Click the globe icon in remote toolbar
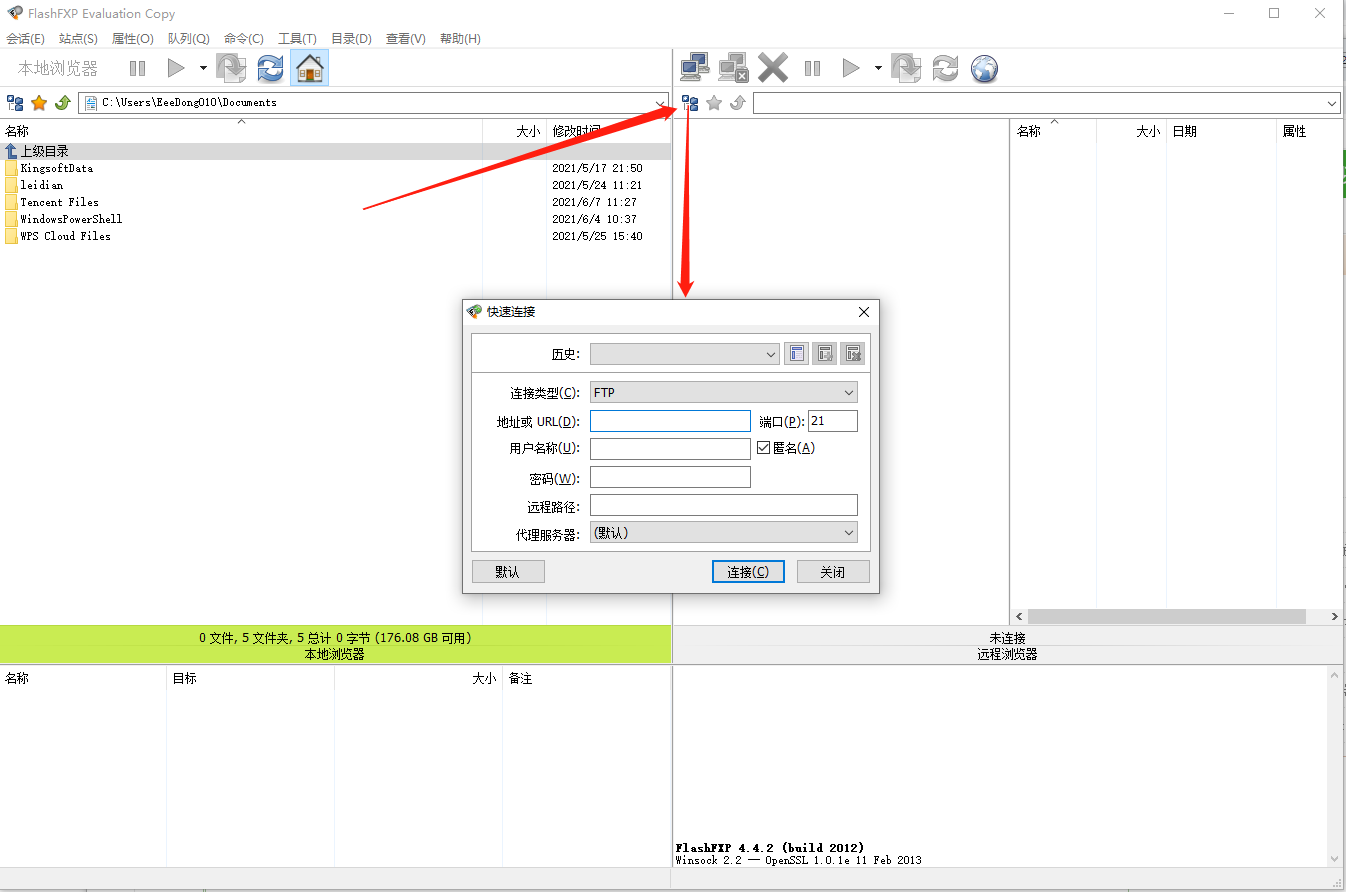This screenshot has width=1346, height=892. click(x=985, y=68)
